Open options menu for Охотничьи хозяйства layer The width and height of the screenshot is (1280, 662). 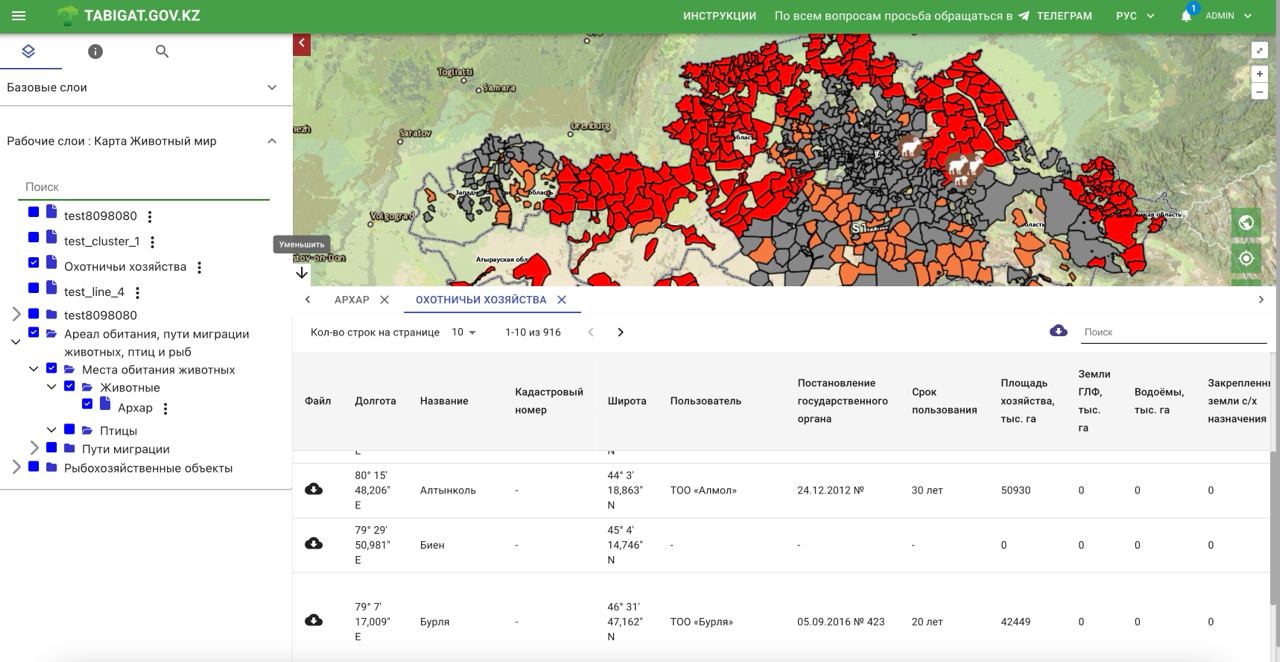pos(199,267)
